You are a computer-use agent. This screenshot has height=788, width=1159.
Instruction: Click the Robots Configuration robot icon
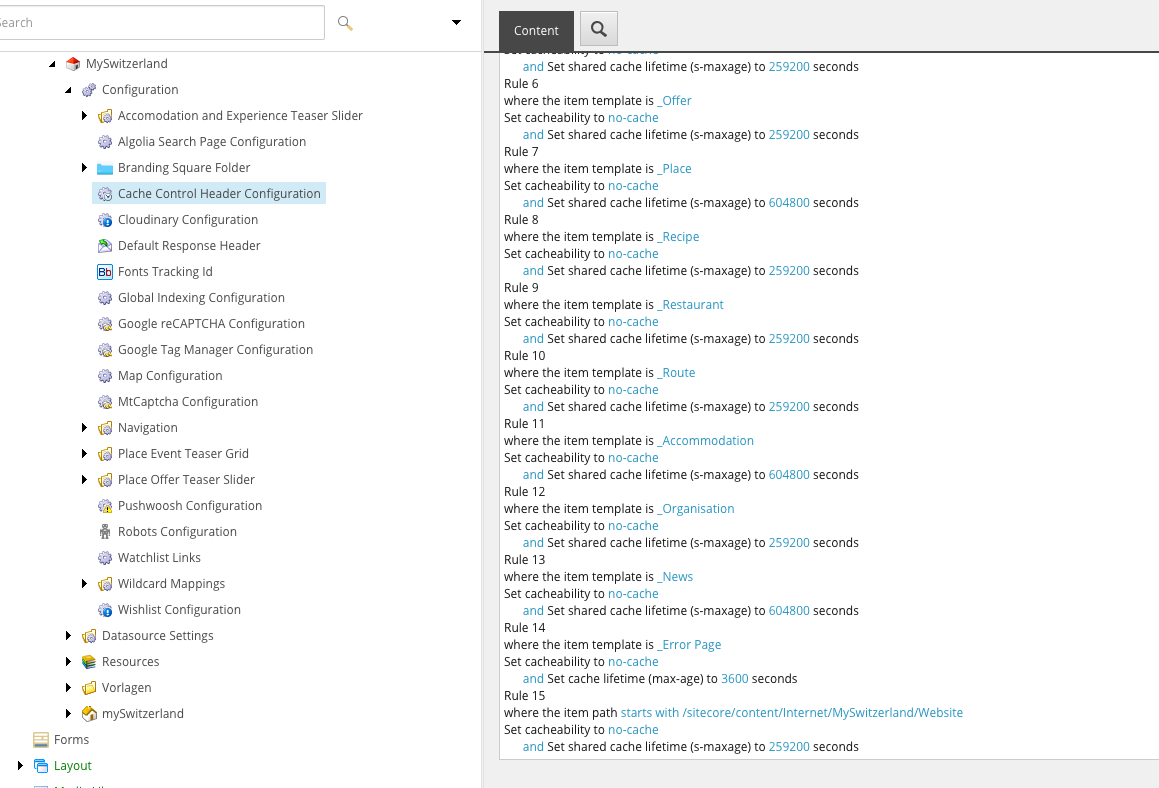click(105, 532)
